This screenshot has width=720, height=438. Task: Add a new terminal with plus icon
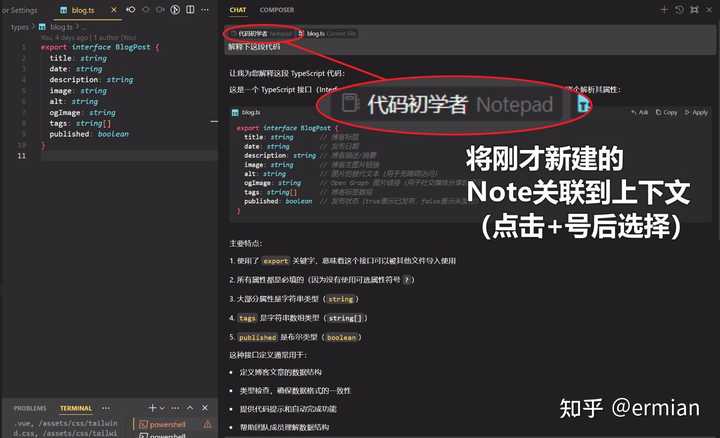(x=152, y=408)
